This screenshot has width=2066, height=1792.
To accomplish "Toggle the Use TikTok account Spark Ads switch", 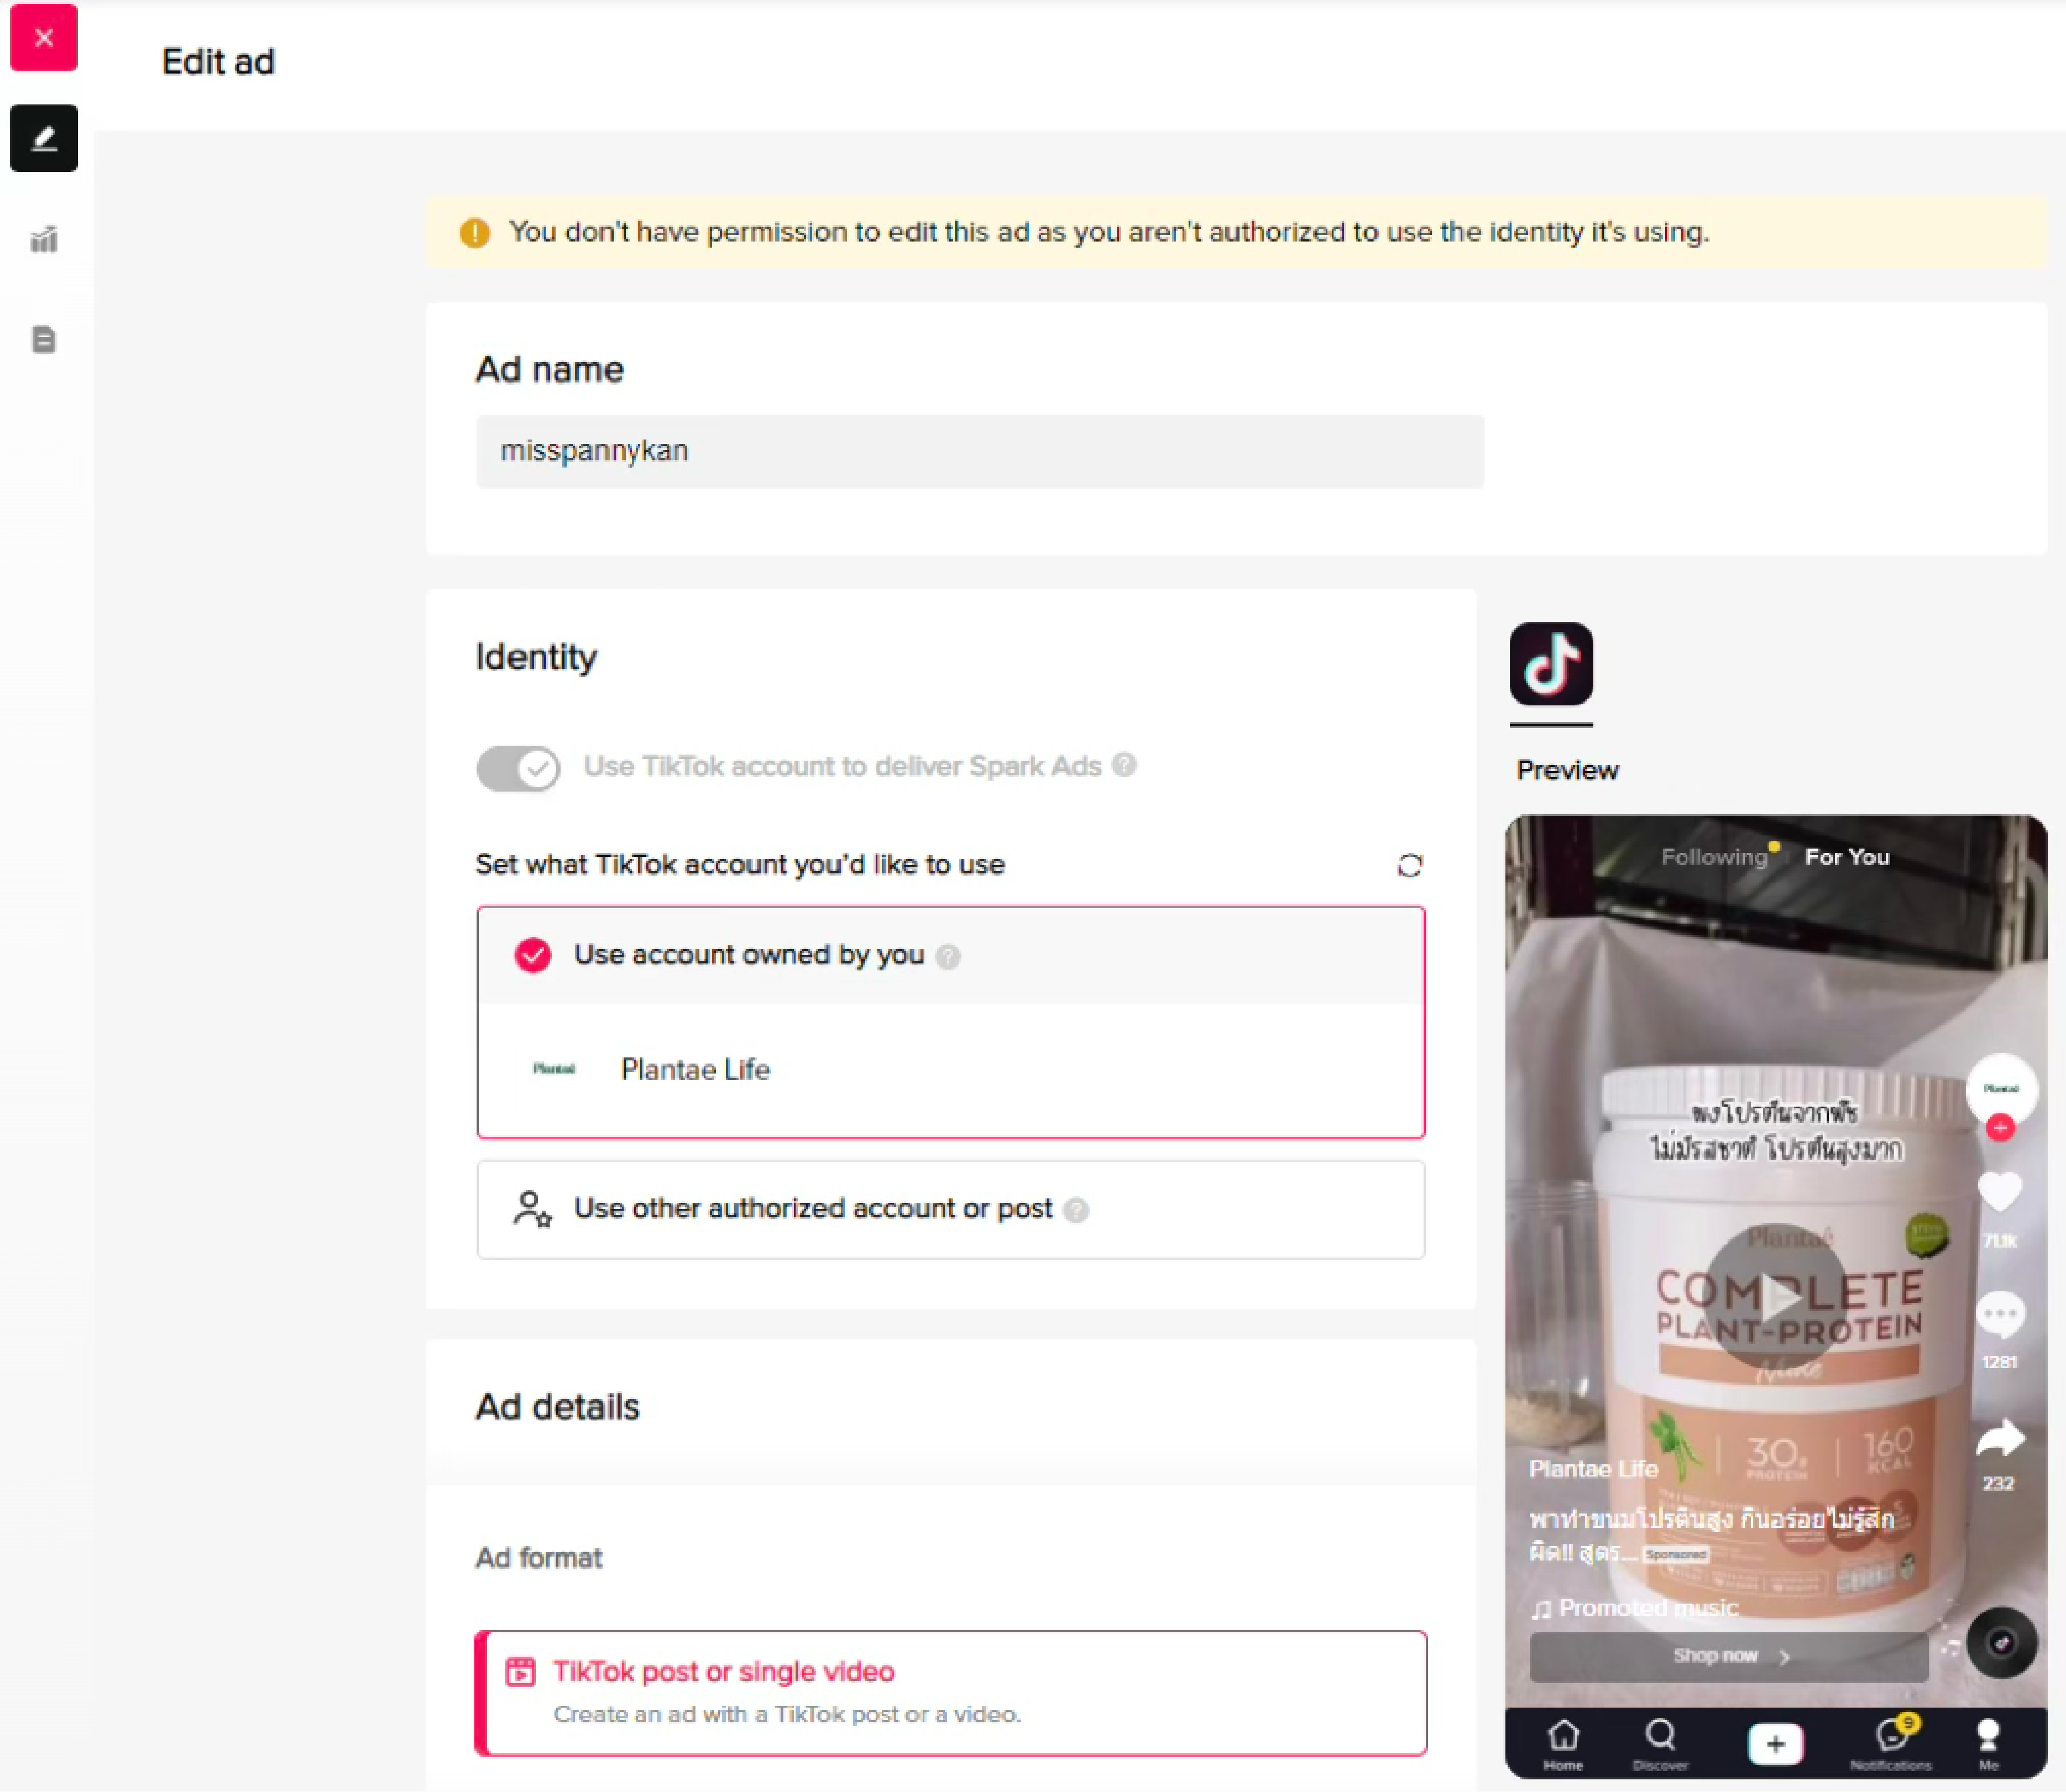I will pos(518,768).
